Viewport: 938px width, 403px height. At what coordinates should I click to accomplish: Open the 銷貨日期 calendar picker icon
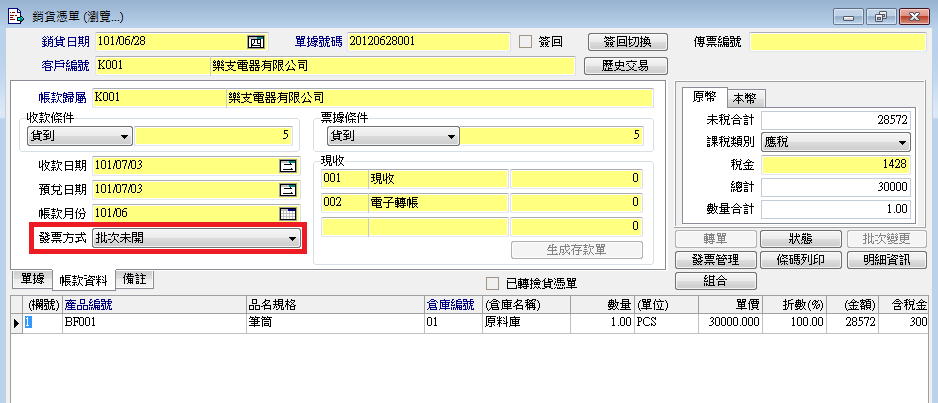(256, 42)
